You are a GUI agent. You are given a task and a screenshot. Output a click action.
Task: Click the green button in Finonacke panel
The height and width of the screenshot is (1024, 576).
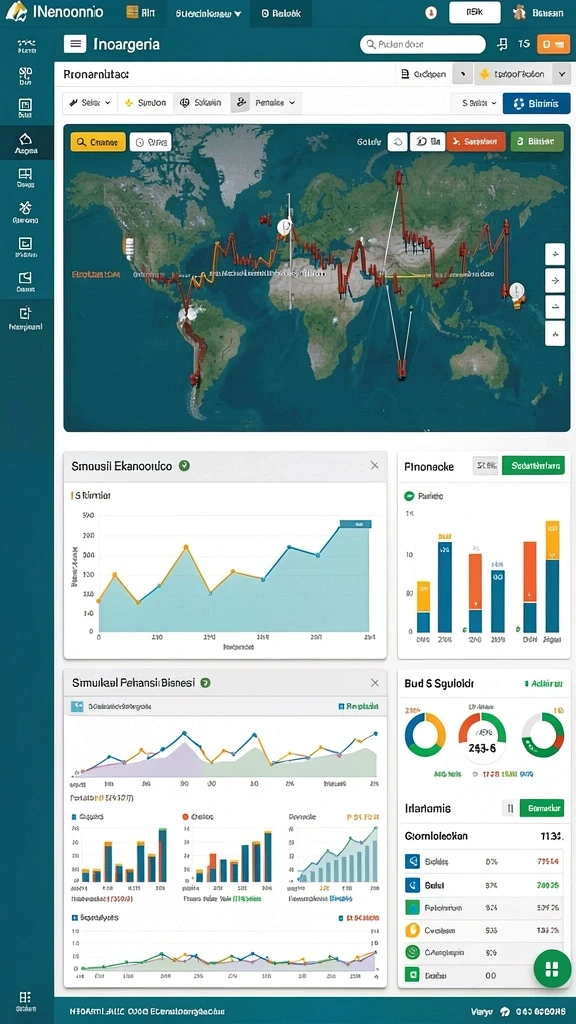533,465
